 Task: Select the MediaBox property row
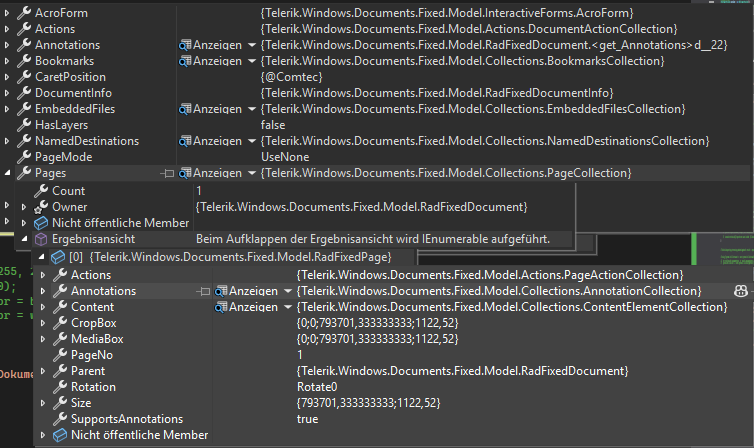point(94,339)
